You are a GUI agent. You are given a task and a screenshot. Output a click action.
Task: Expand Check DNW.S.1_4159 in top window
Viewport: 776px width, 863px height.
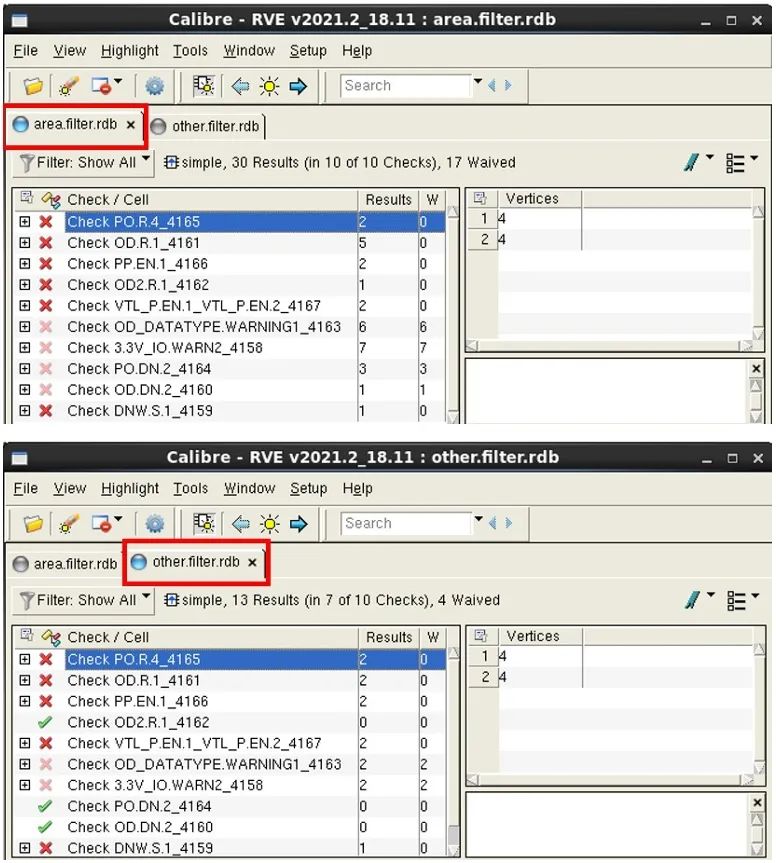click(25, 411)
